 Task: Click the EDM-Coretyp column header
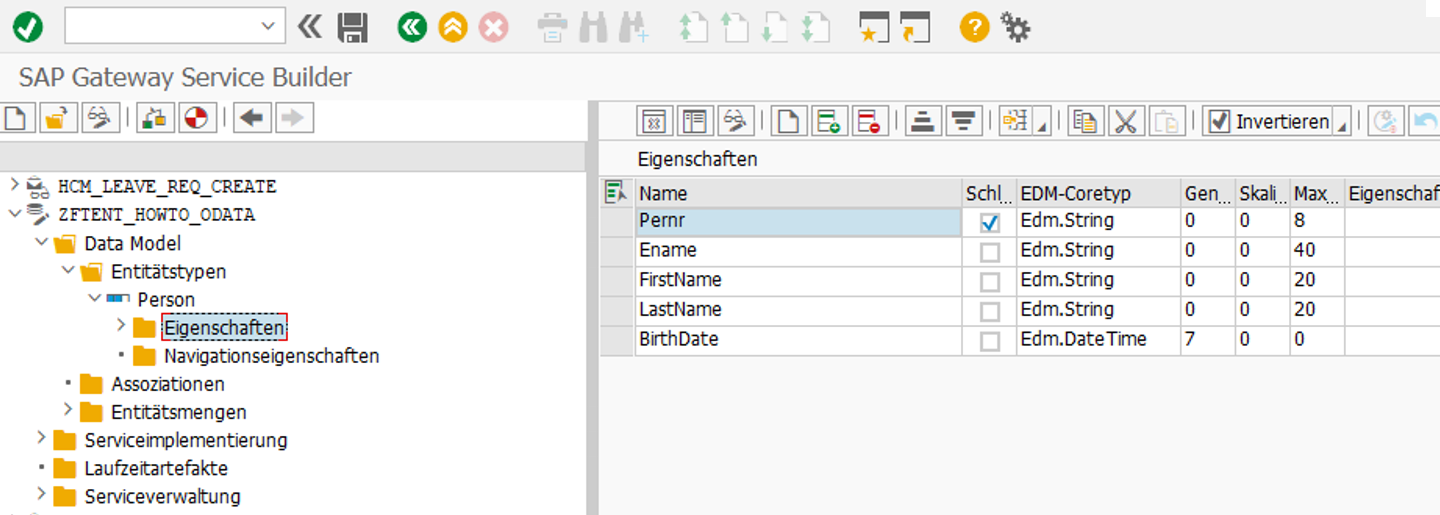1097,193
